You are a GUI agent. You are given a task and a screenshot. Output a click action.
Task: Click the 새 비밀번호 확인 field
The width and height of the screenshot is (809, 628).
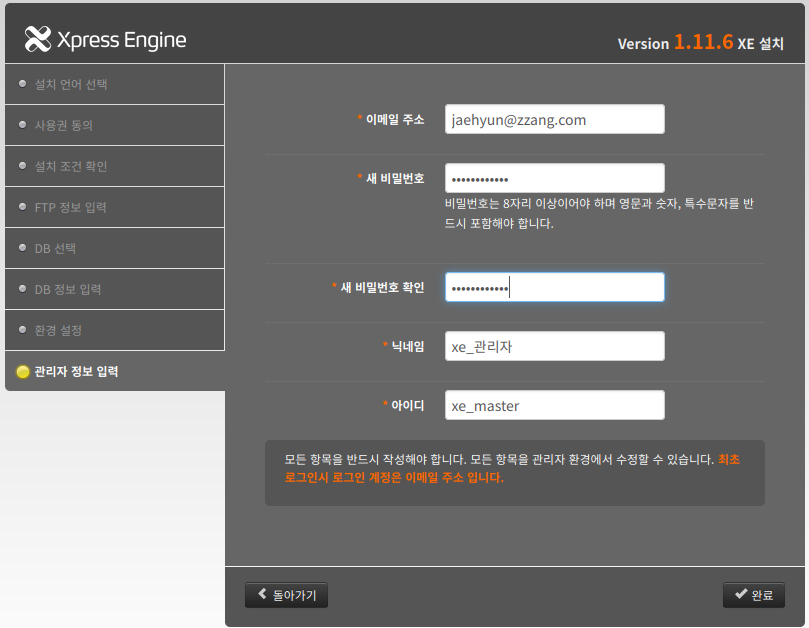pyautogui.click(x=555, y=287)
